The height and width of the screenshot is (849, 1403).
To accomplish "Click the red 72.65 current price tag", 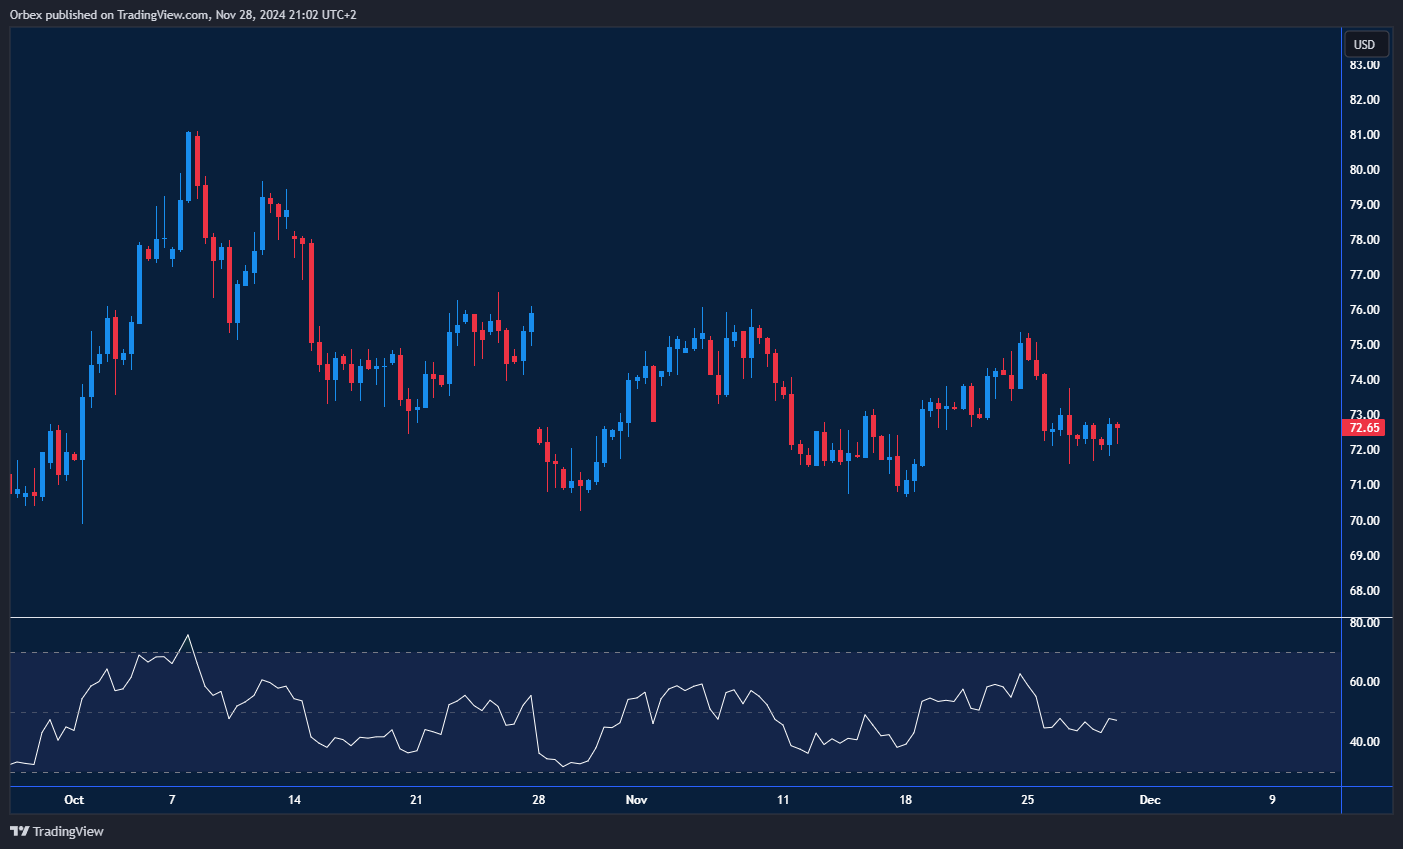I will tap(1364, 428).
